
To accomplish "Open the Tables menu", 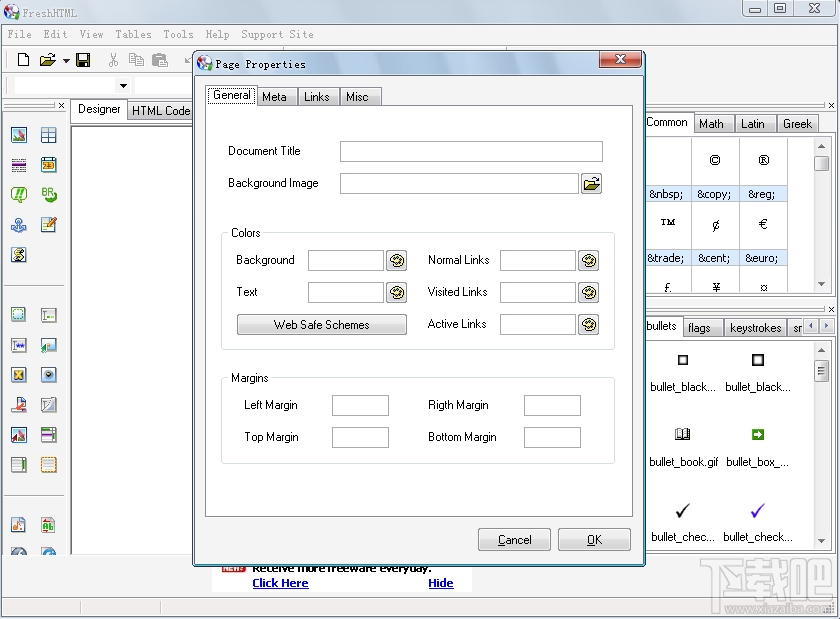I will [x=133, y=33].
